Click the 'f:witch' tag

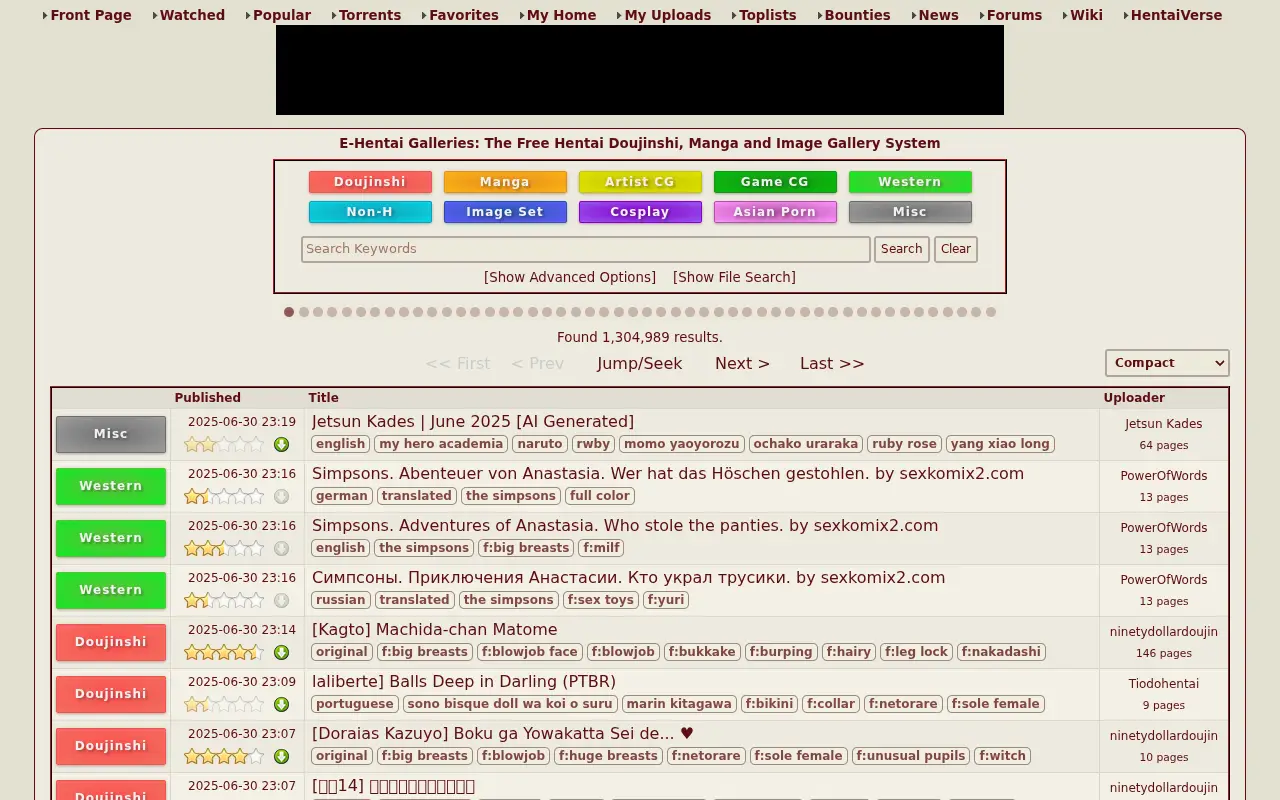pyautogui.click(x=1003, y=756)
